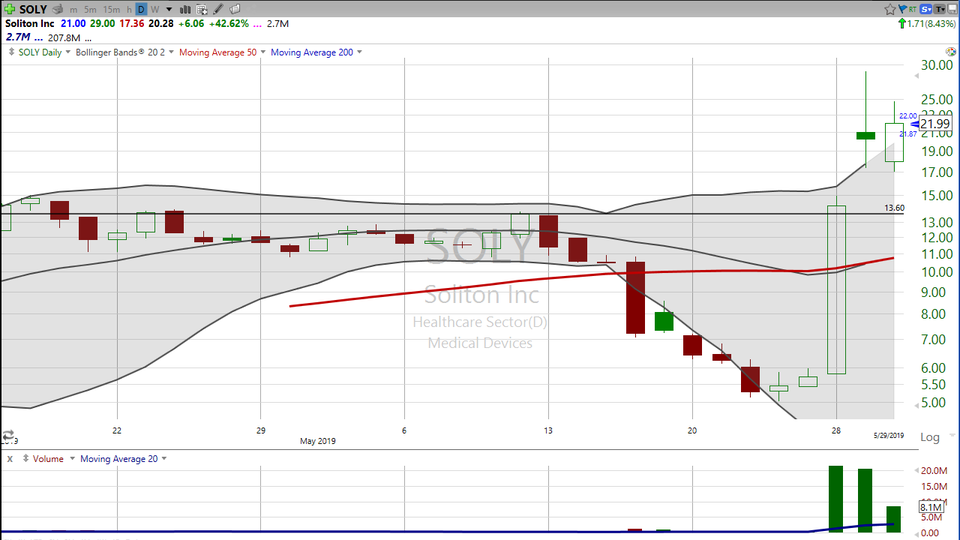Click the Volume label in lower pane
The width and height of the screenshot is (960, 540).
pos(48,459)
